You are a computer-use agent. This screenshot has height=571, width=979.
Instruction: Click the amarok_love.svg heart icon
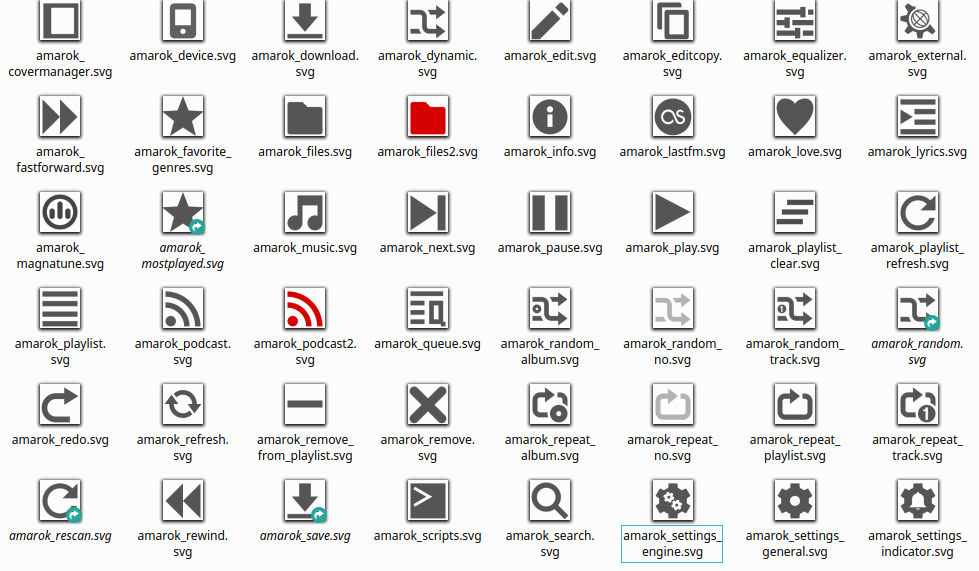coord(794,117)
